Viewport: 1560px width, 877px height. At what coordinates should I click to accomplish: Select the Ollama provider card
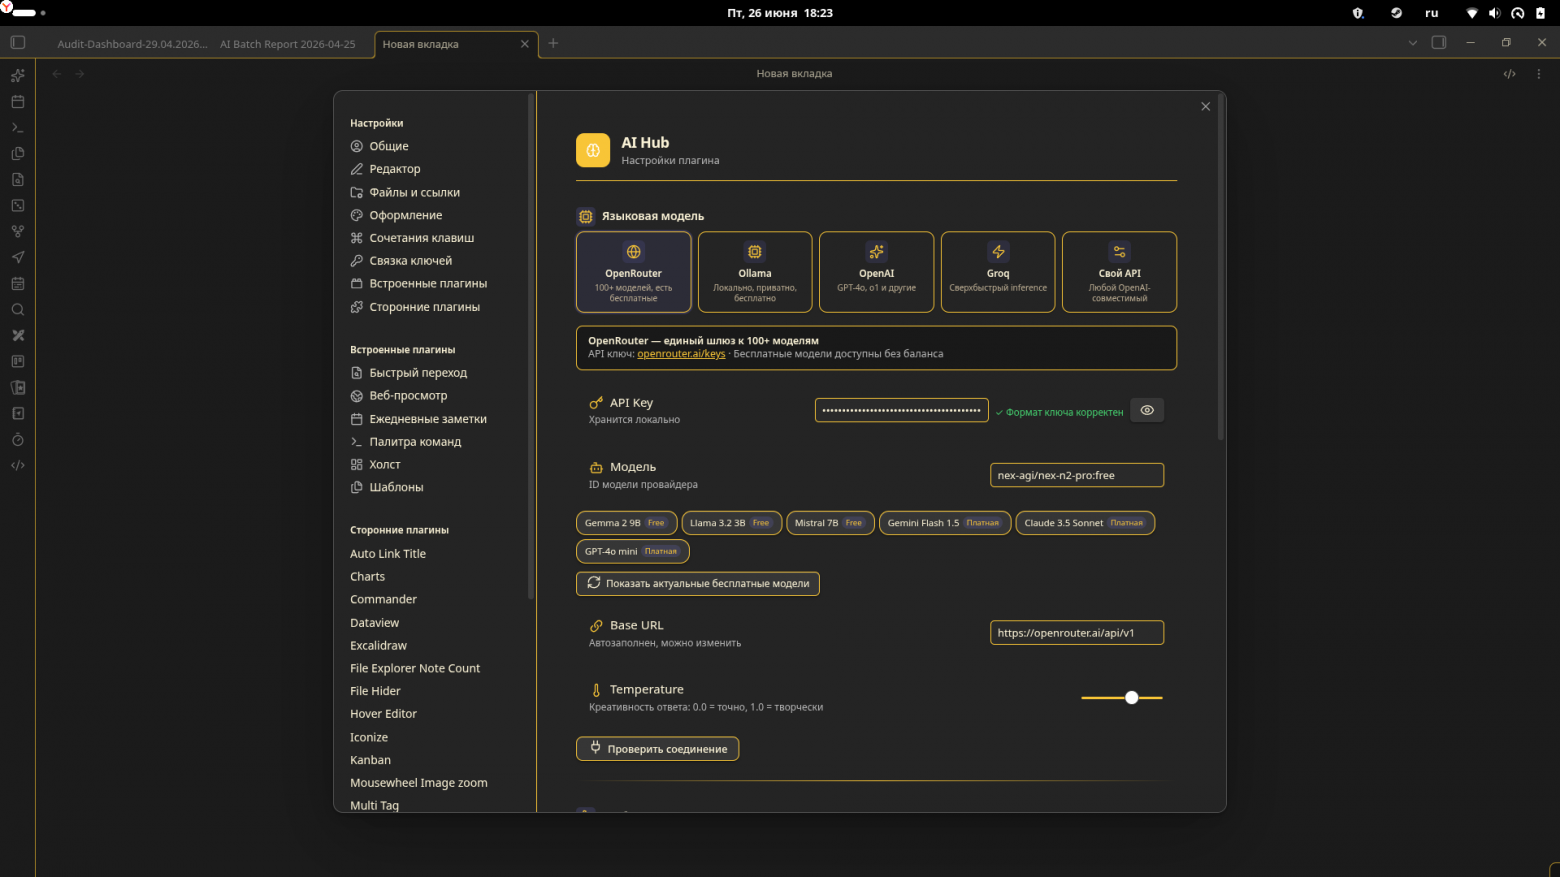pos(755,272)
